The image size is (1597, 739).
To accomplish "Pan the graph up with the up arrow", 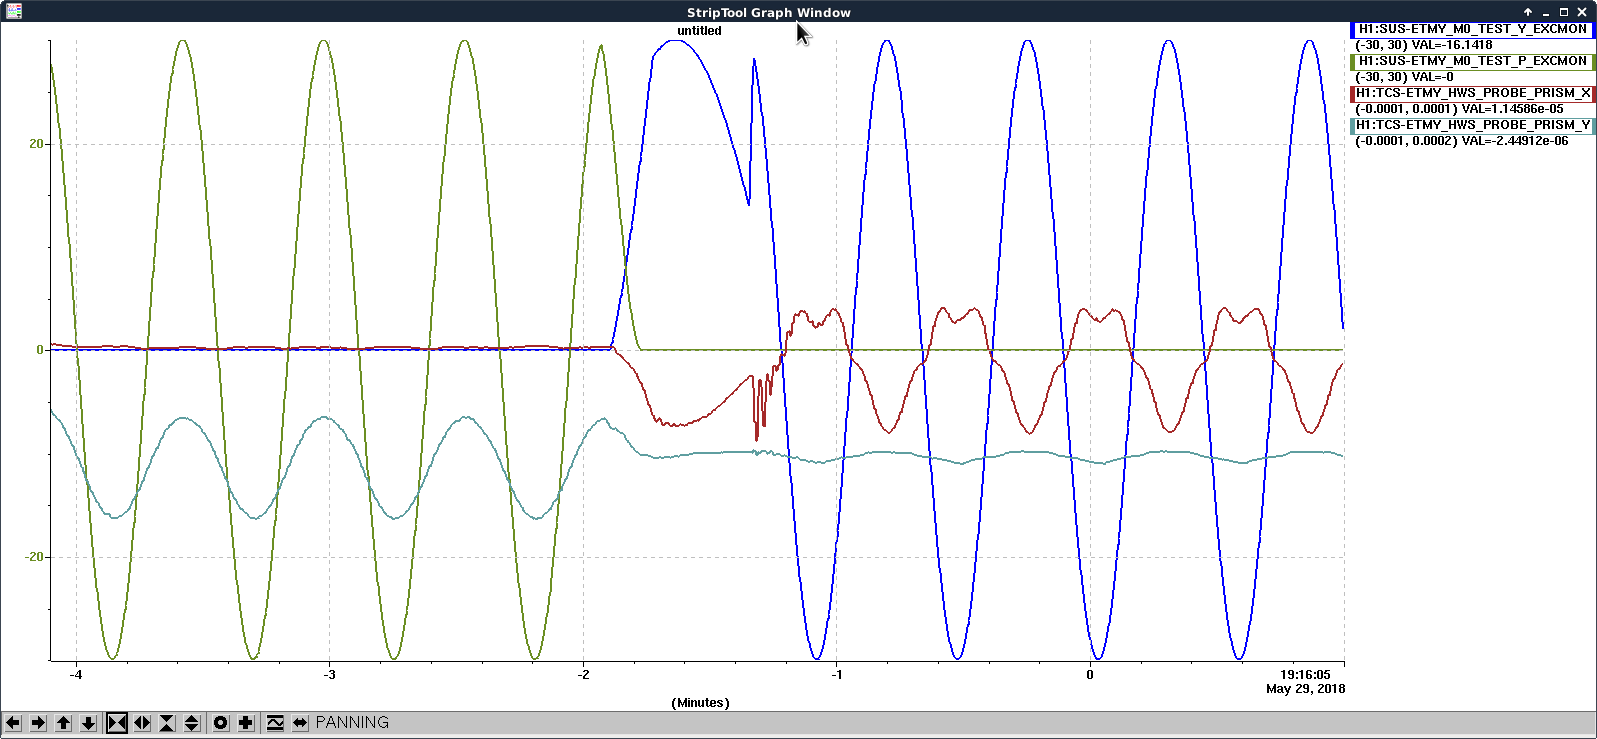I will 63,723.
